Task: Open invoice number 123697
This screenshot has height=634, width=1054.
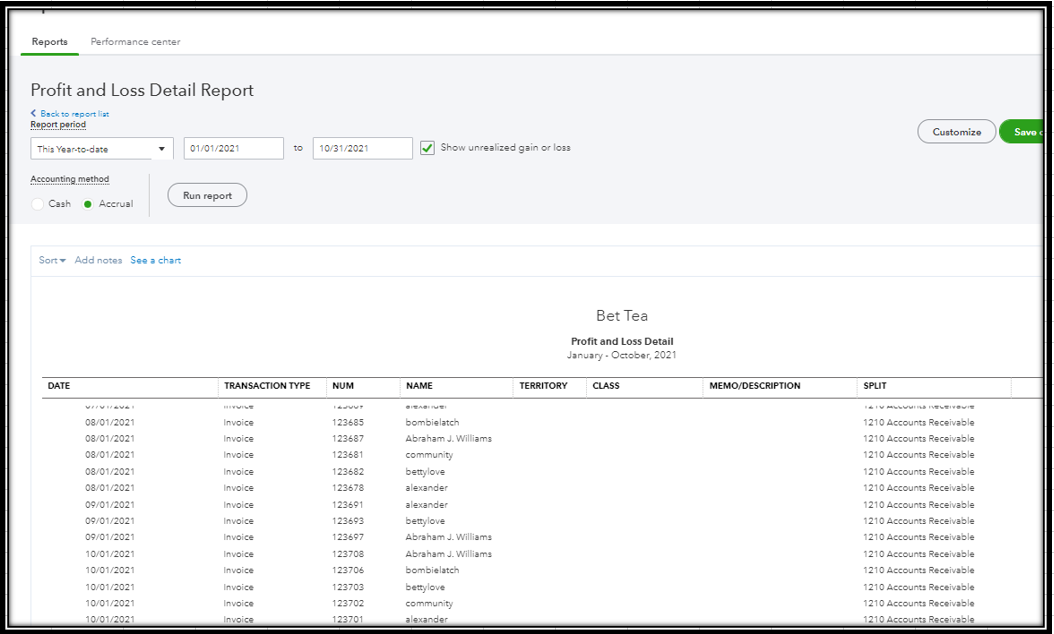Action: [348, 537]
